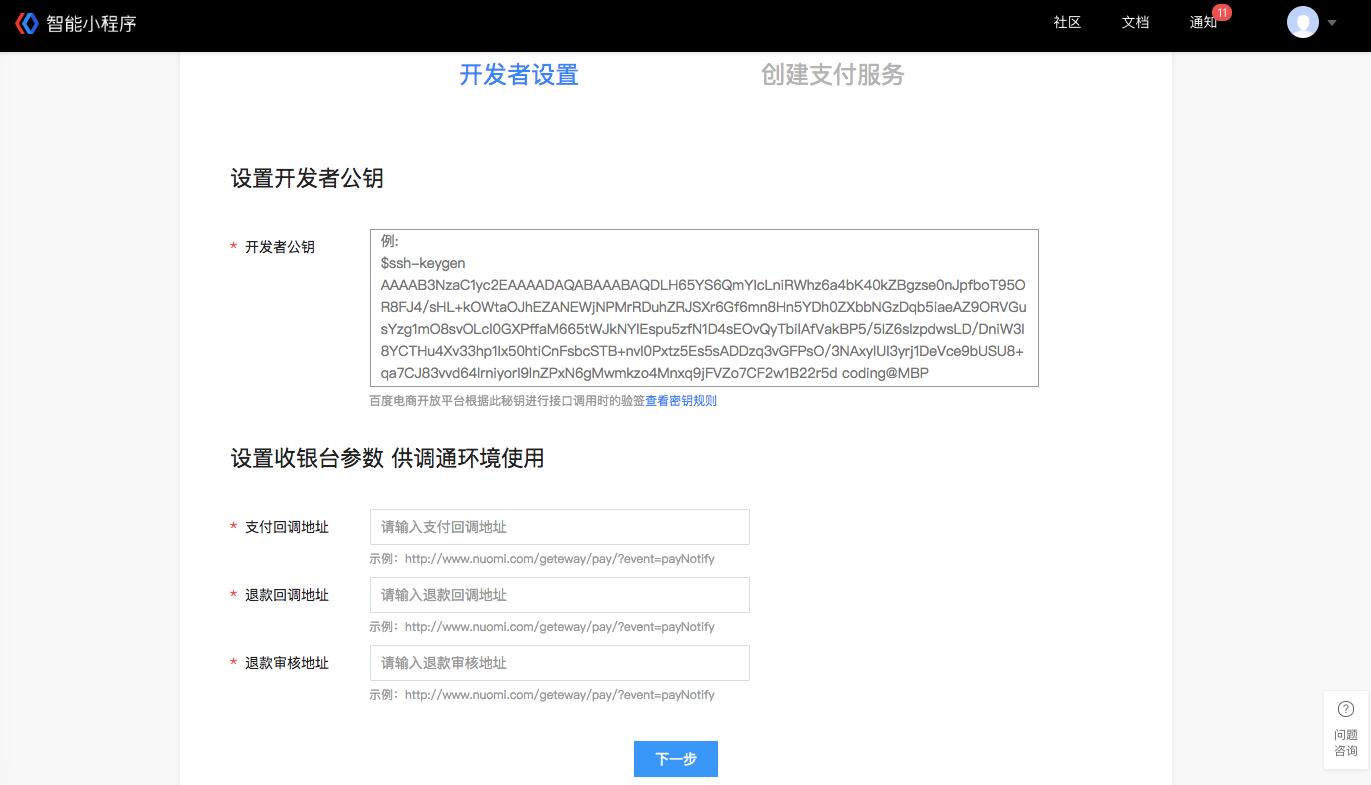Click inside the 开发者公钥 key textarea
Image resolution: width=1371 pixels, height=785 pixels.
coord(704,305)
